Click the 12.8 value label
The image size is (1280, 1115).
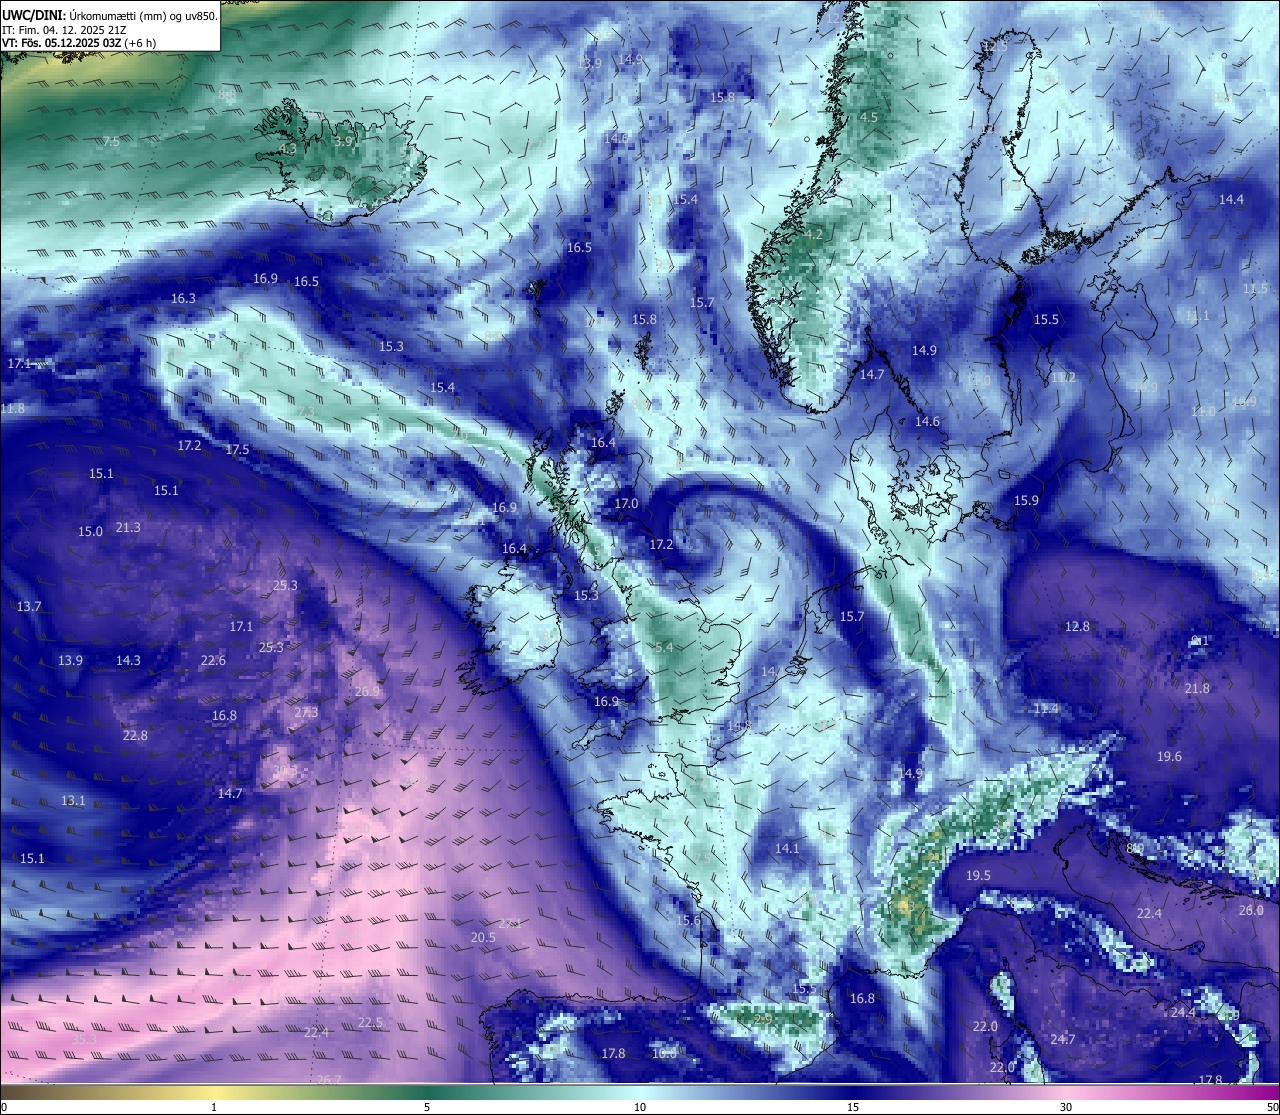click(x=1077, y=626)
